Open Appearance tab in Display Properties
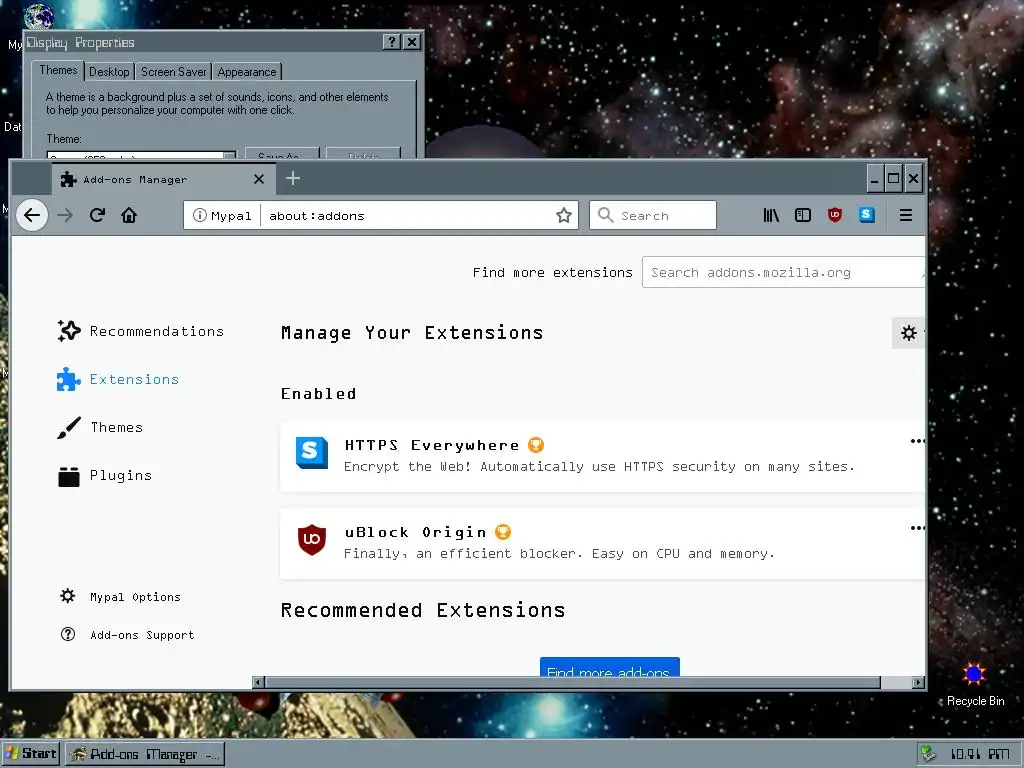 247,72
